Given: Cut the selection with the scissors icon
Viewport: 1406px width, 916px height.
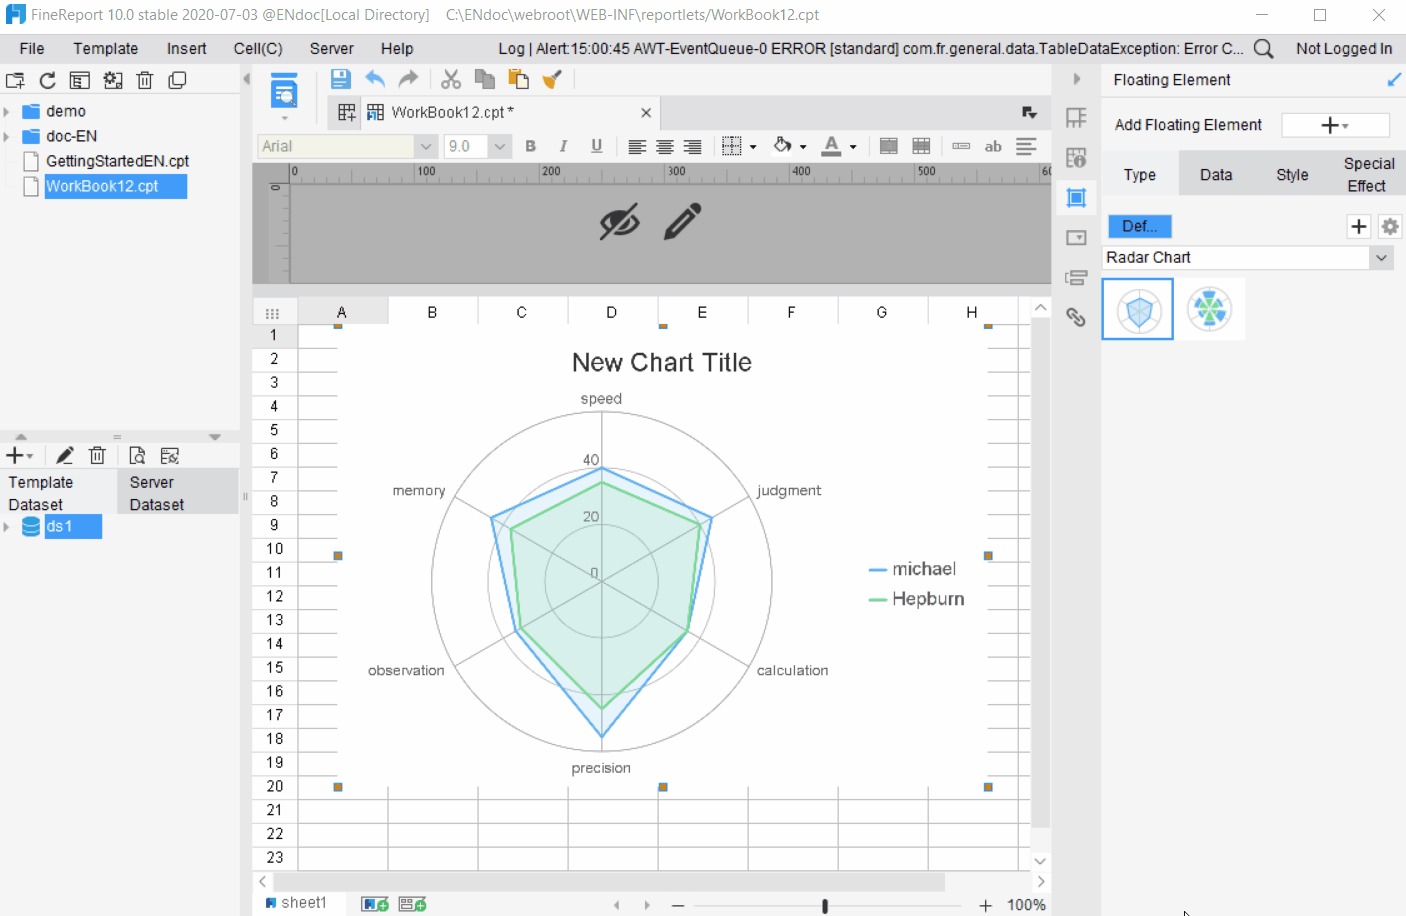Looking at the screenshot, I should (450, 77).
